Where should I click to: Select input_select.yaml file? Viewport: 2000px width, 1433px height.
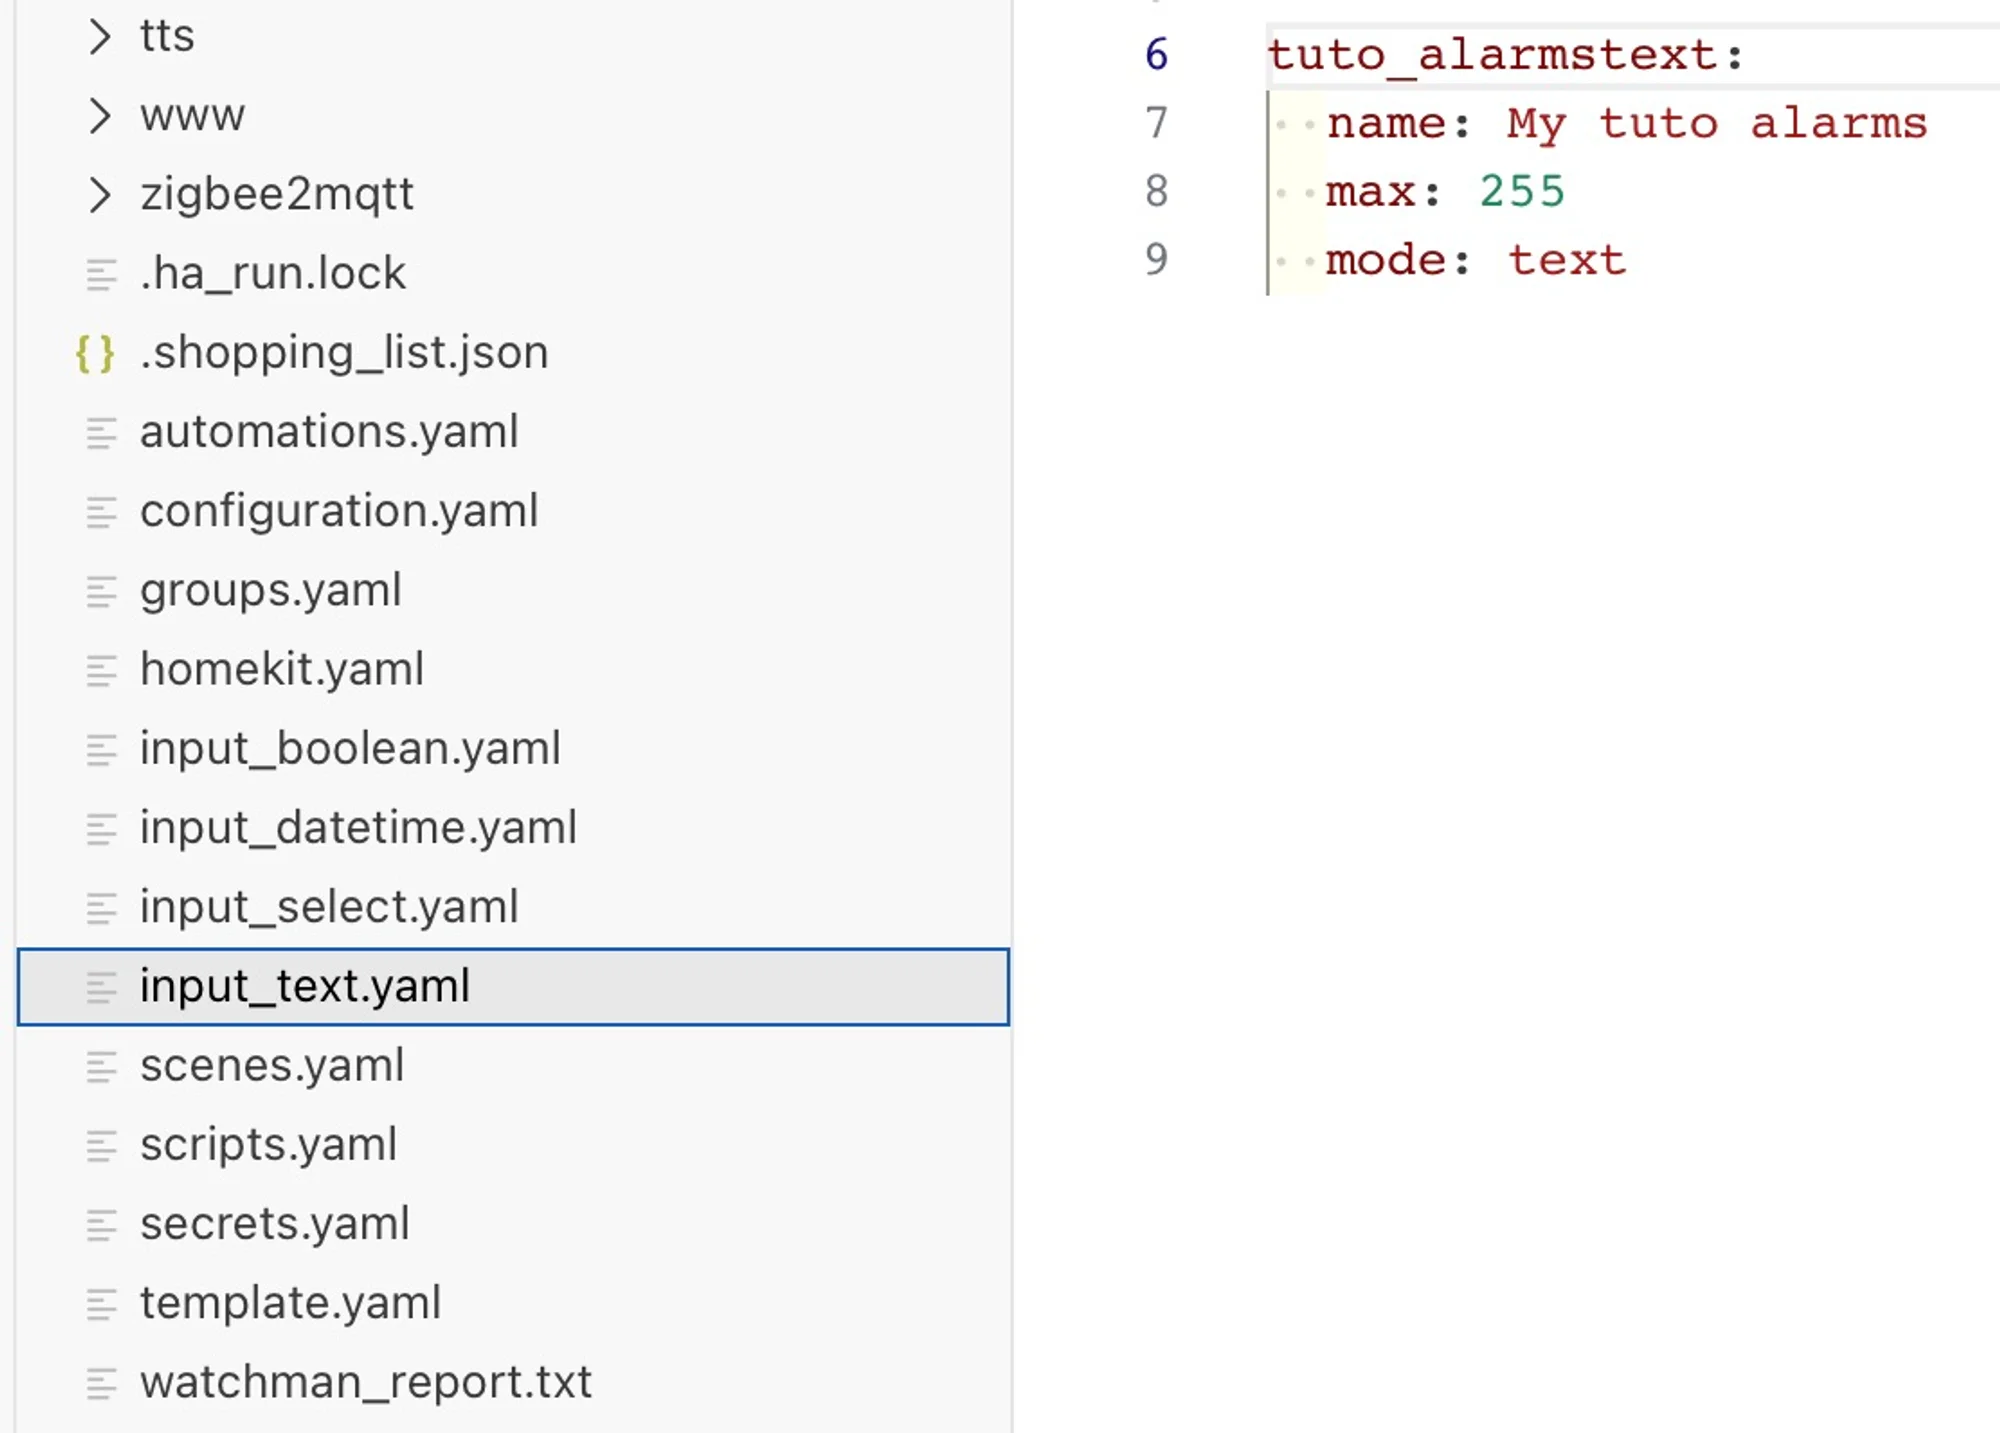click(329, 907)
